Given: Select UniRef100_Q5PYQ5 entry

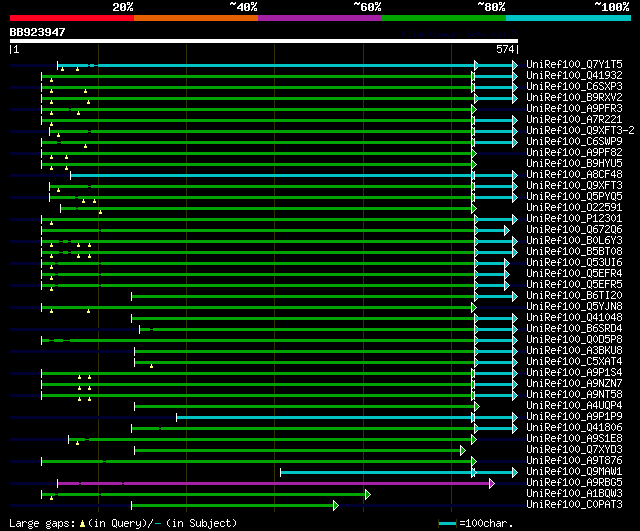Looking at the screenshot, I should 574,197.
